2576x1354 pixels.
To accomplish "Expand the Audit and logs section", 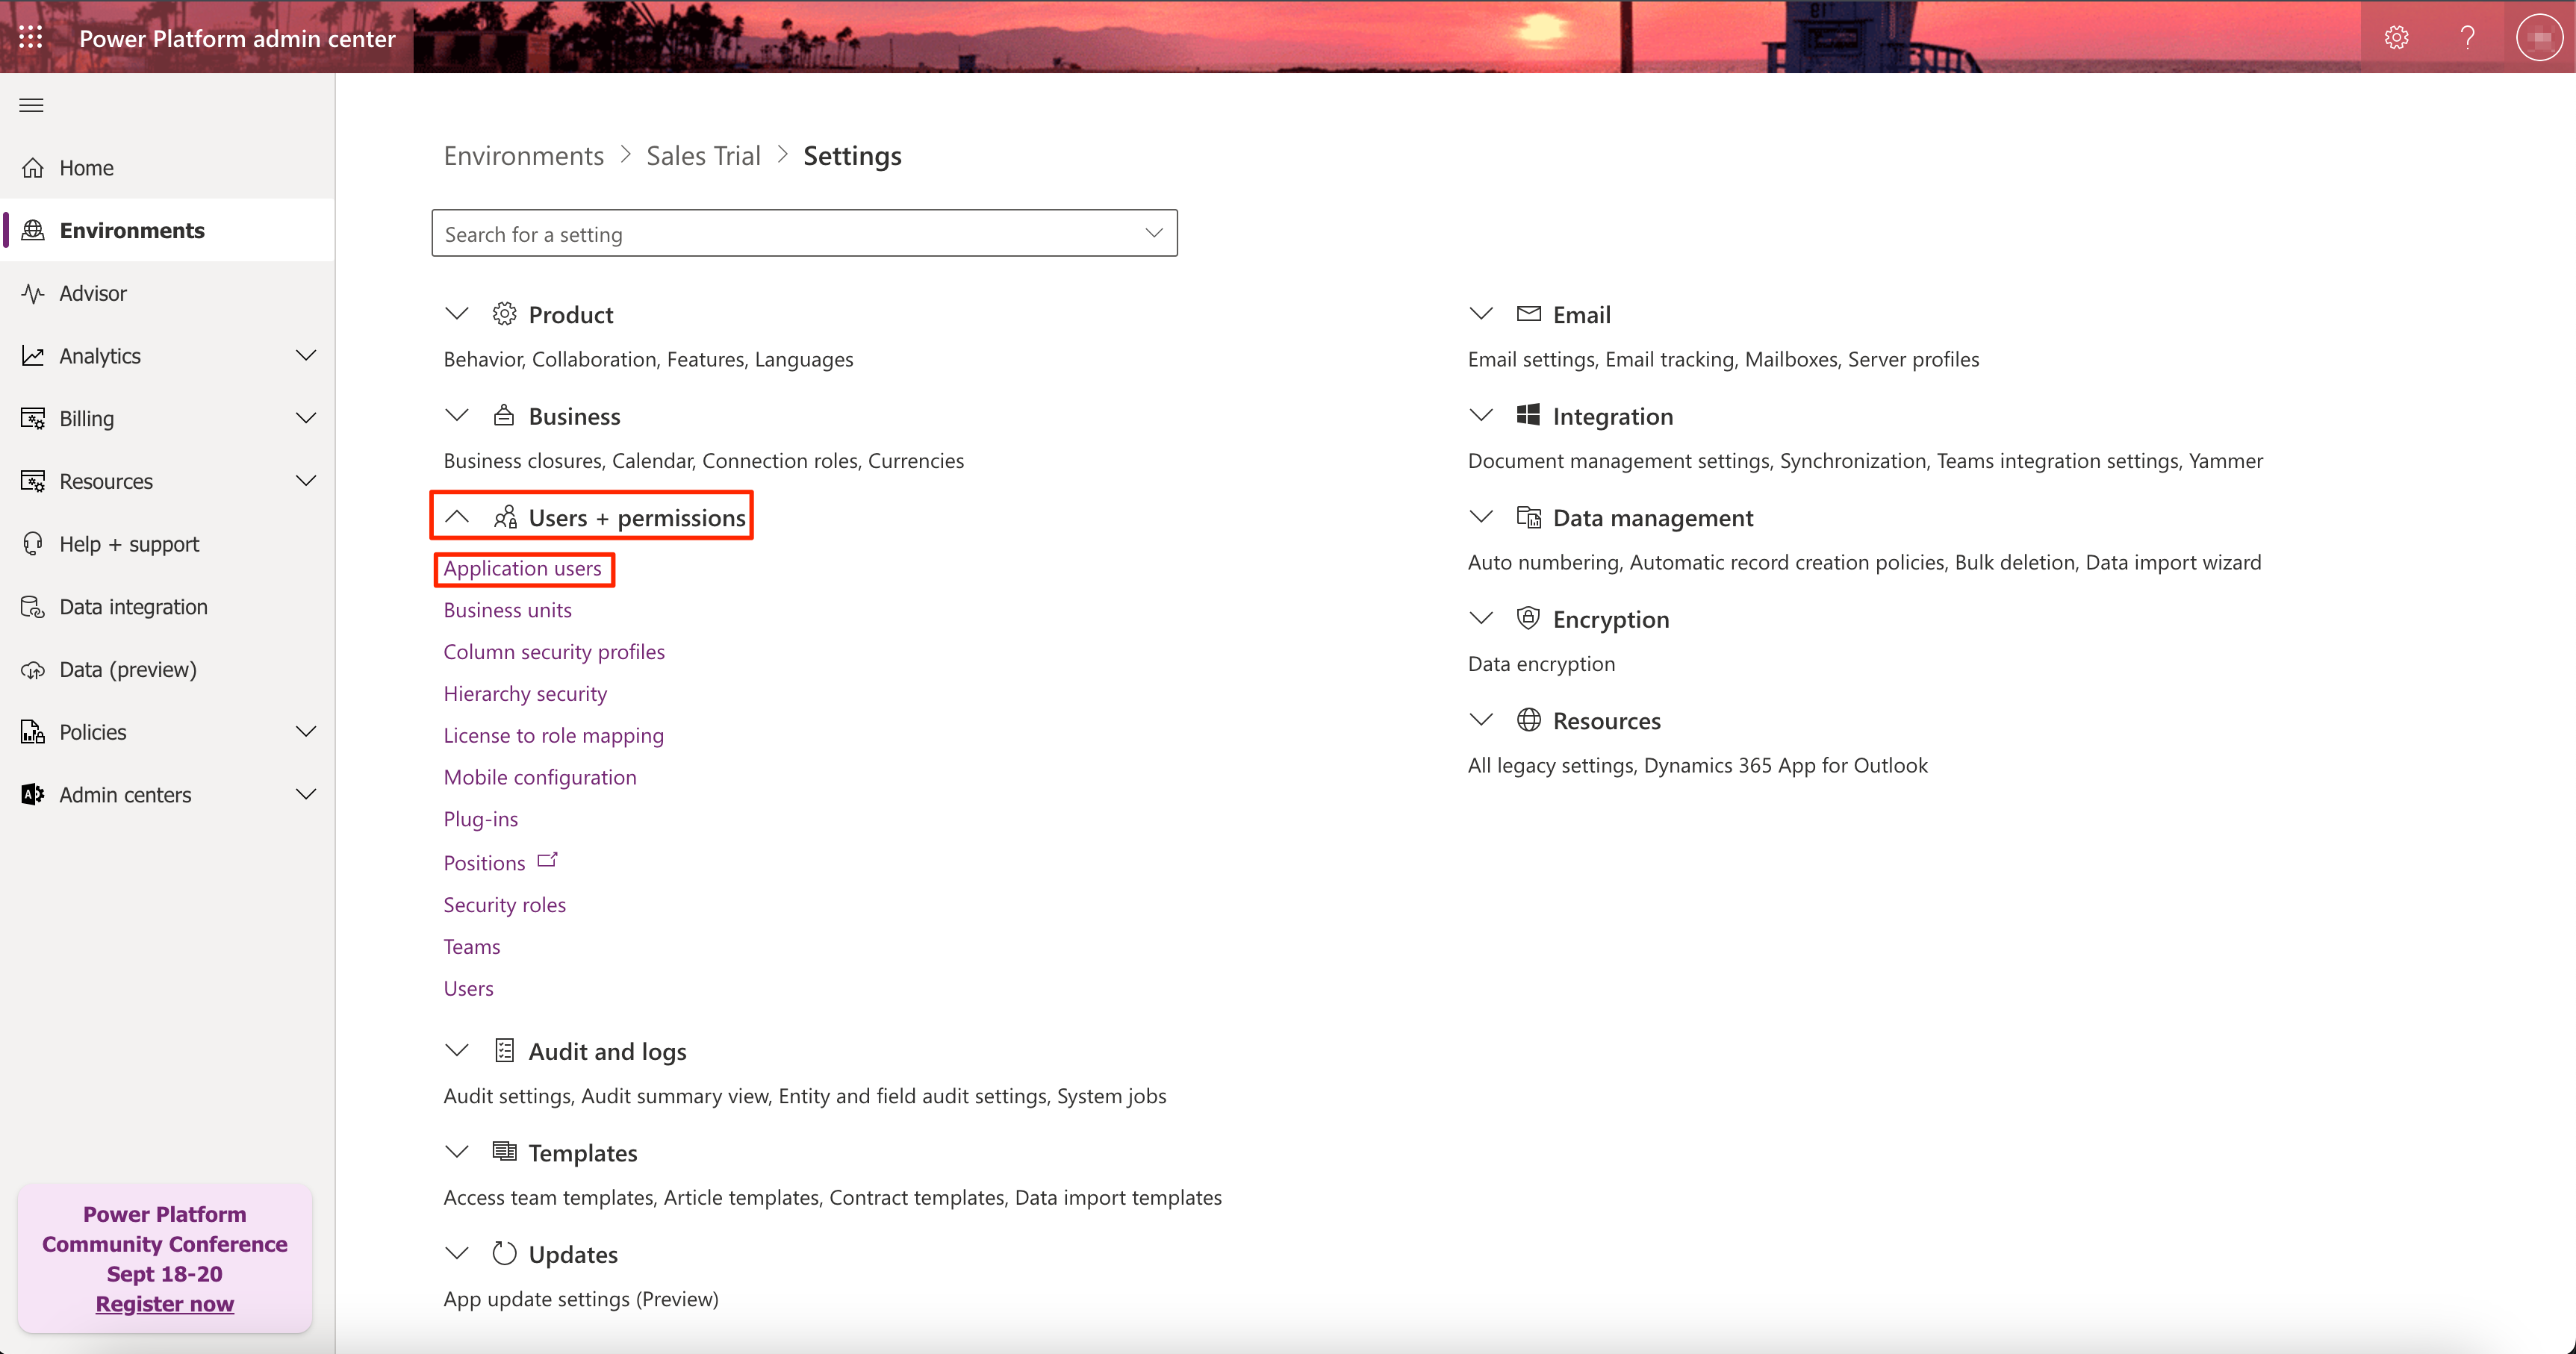I will point(457,1050).
